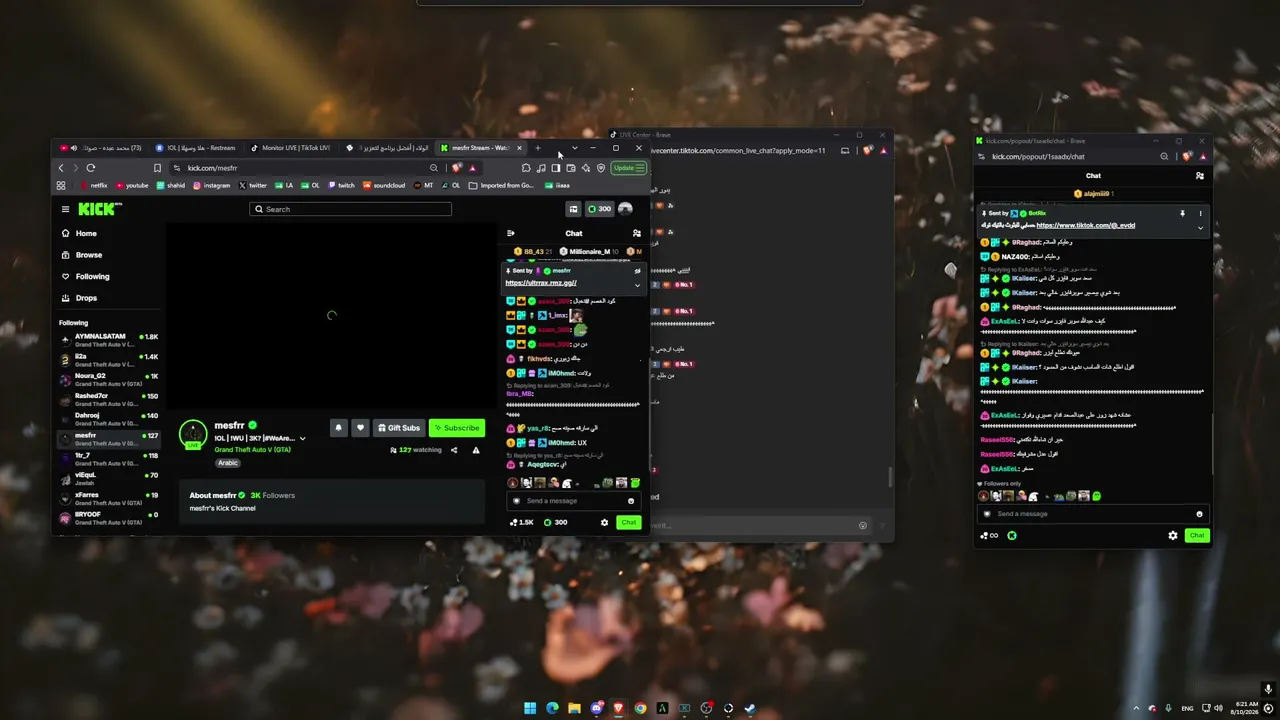1280x720 pixels.
Task: Open the browser extensions puzzle icon
Action: 526,168
